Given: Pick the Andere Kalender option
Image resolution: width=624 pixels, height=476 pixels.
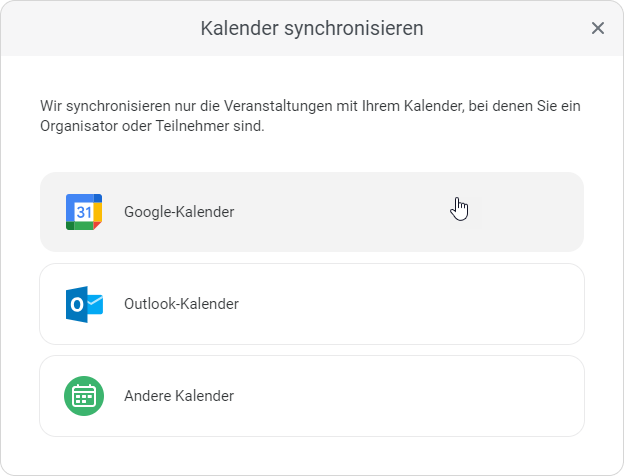Looking at the screenshot, I should [312, 396].
